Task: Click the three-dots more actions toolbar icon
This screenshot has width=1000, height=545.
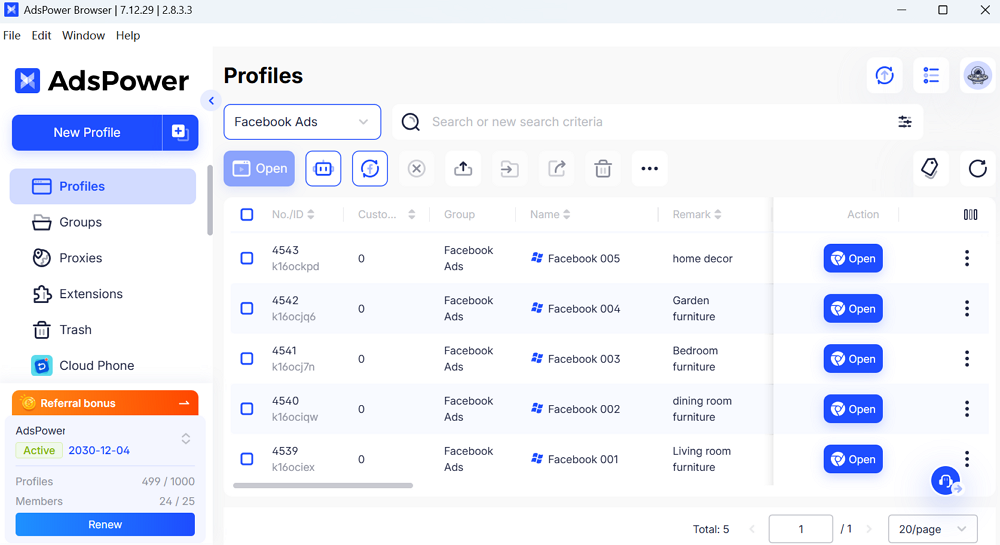Action: point(650,169)
